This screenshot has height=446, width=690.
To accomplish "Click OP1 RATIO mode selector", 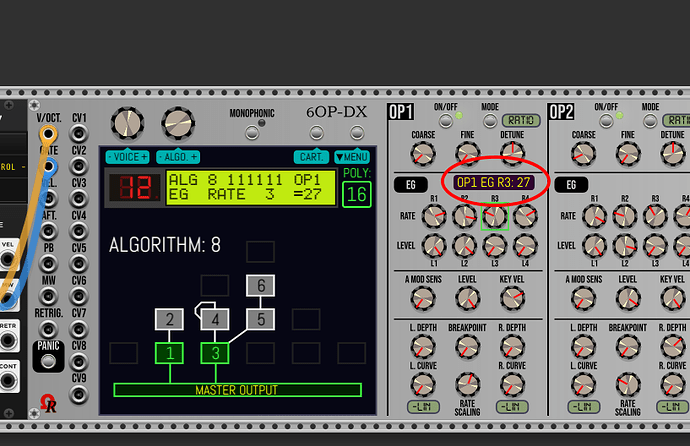I will click(x=520, y=121).
